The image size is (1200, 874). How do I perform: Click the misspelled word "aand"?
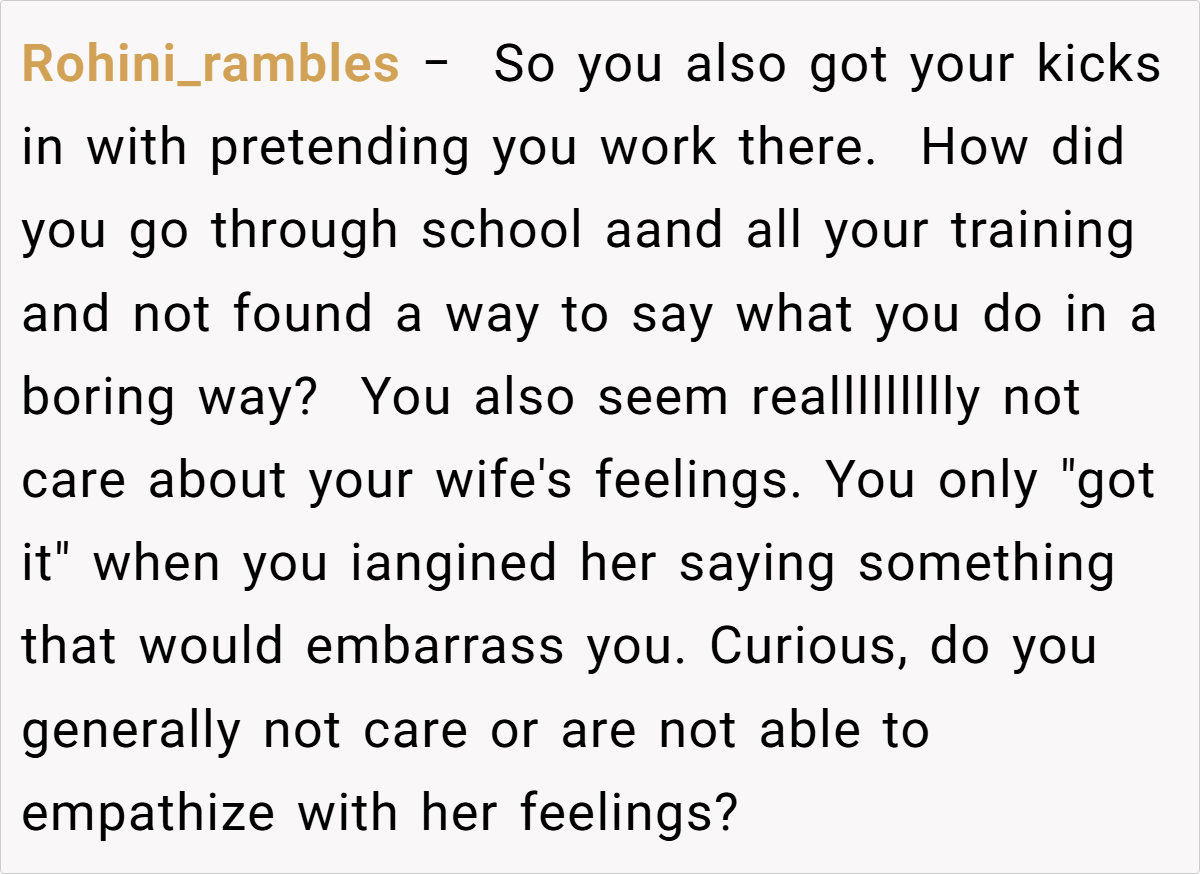coord(664,231)
